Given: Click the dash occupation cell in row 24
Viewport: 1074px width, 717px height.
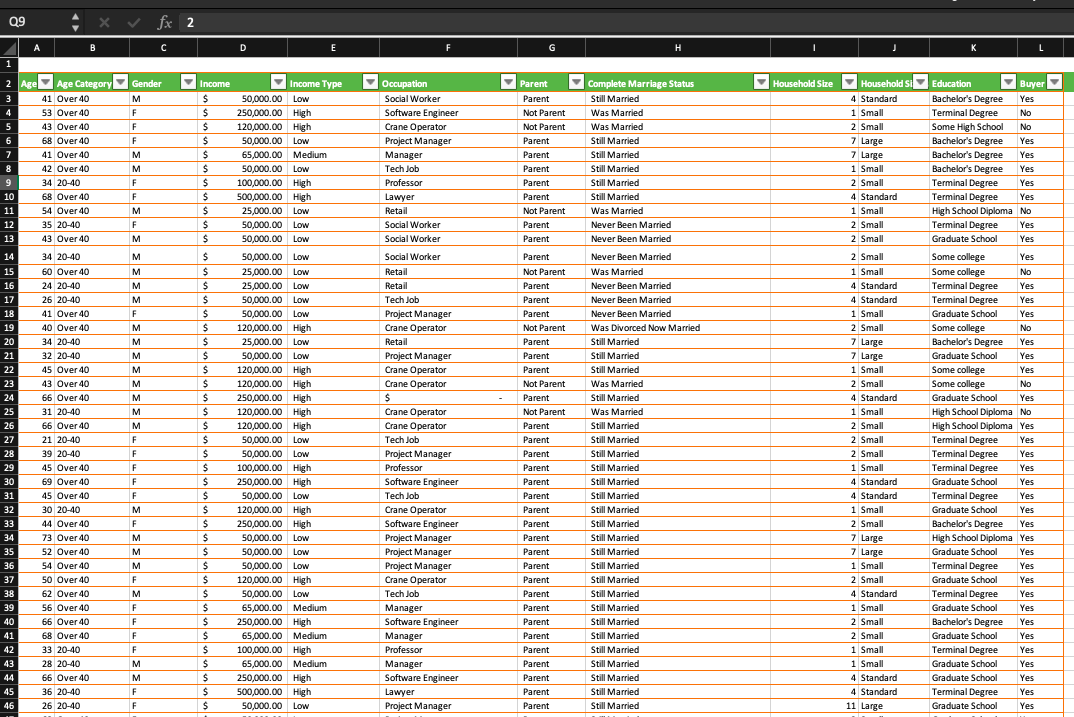Looking at the screenshot, I should 448,398.
